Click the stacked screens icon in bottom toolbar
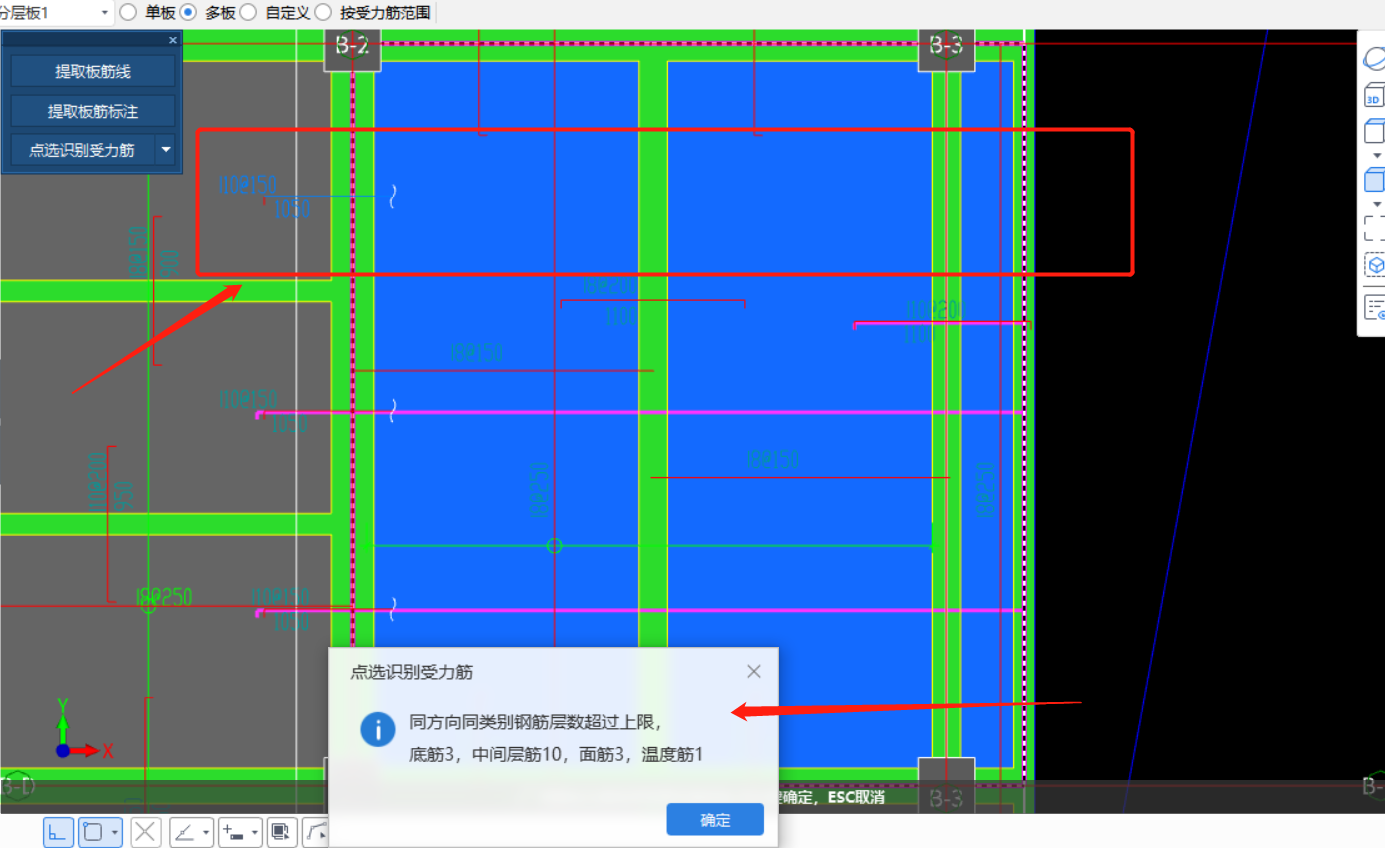The height and width of the screenshot is (848, 1385). [x=282, y=832]
